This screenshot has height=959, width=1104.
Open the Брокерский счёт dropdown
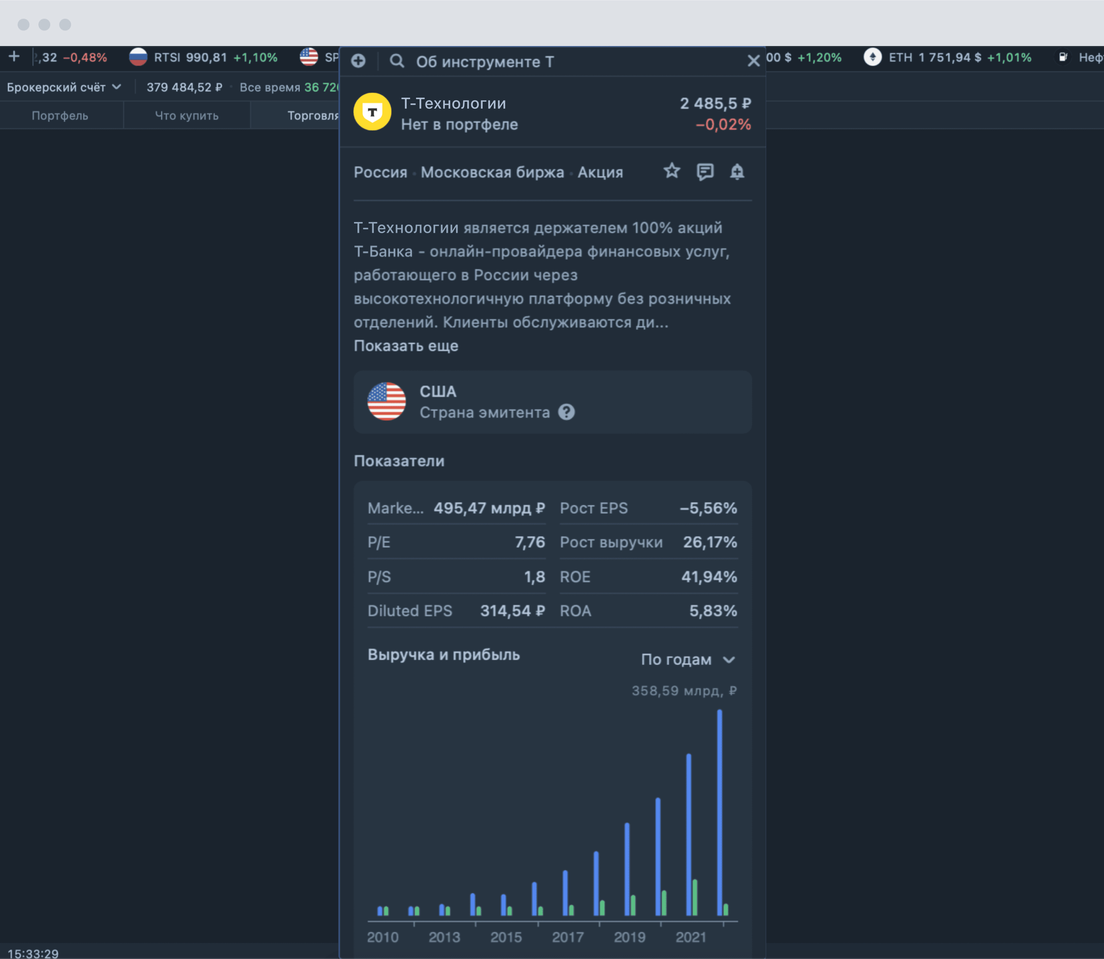[64, 87]
